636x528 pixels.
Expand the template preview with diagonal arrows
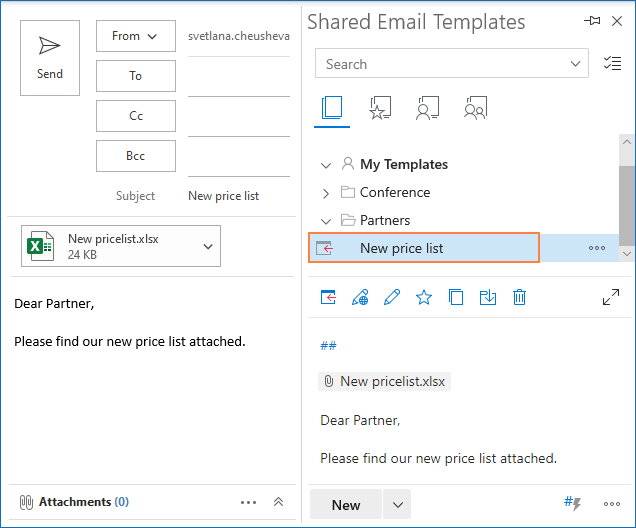coord(610,297)
